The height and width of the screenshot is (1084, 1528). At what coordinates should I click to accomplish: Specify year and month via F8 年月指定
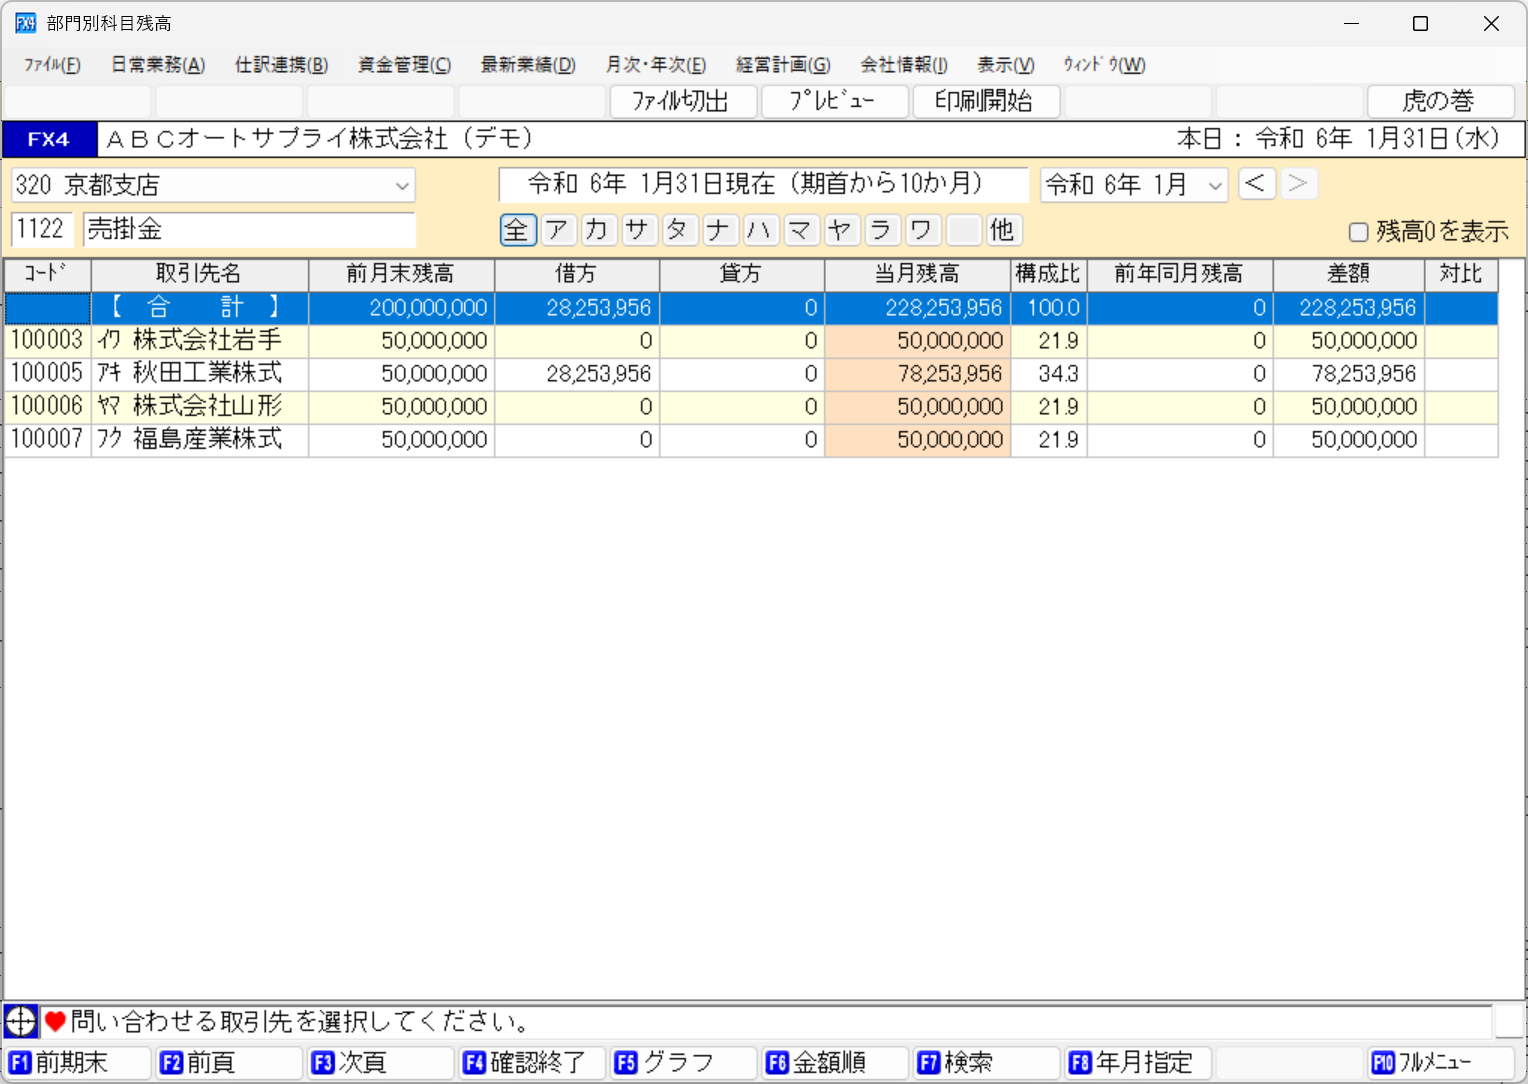tap(1136, 1062)
